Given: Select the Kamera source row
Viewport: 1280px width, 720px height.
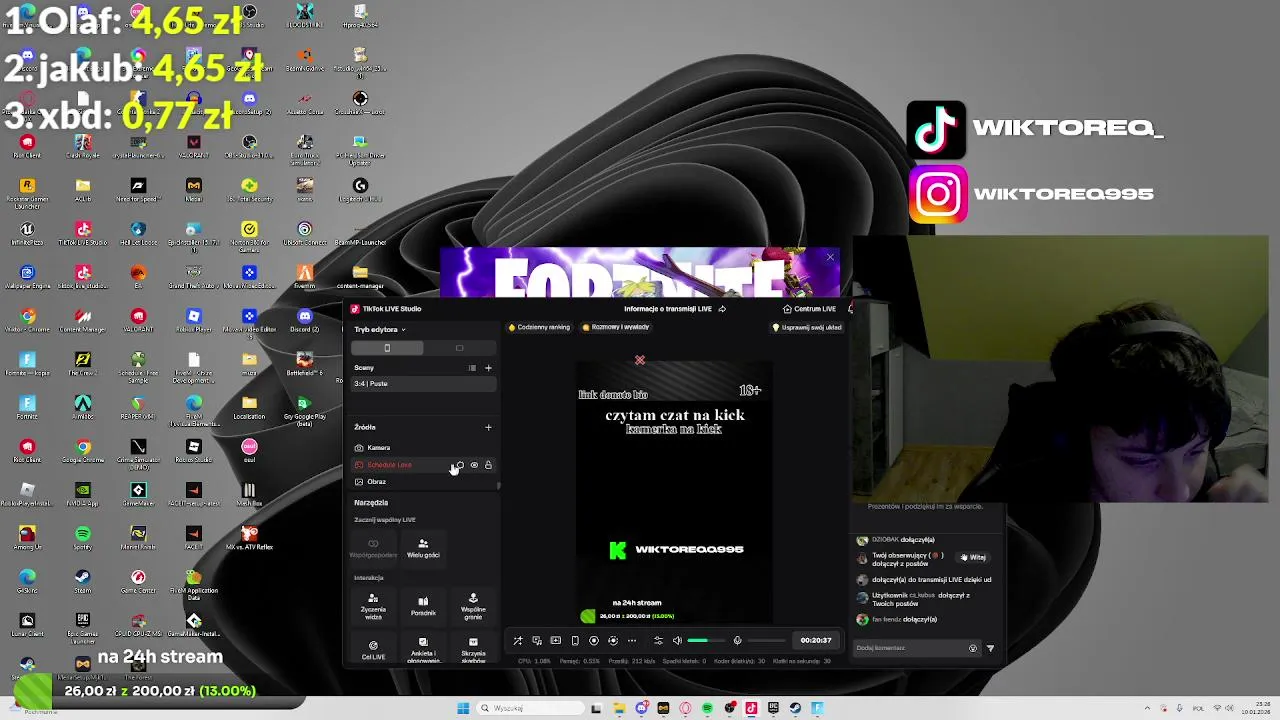Looking at the screenshot, I should [424, 448].
